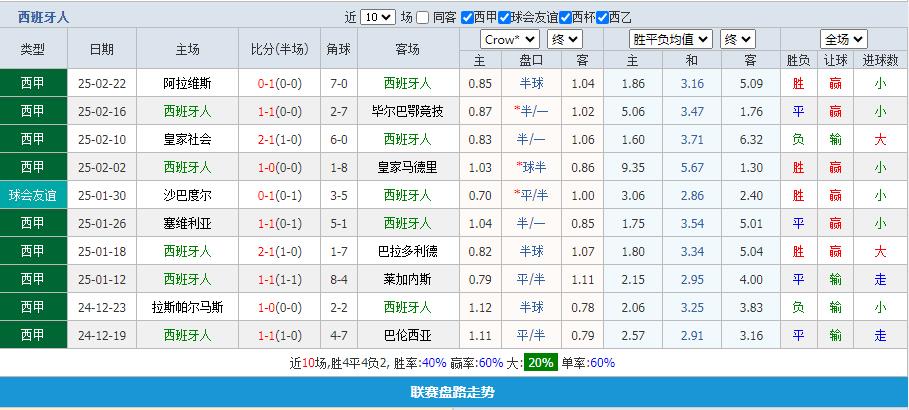This screenshot has height=410, width=909.
Task: Open 皇家社会 team link
Action: 187,139
